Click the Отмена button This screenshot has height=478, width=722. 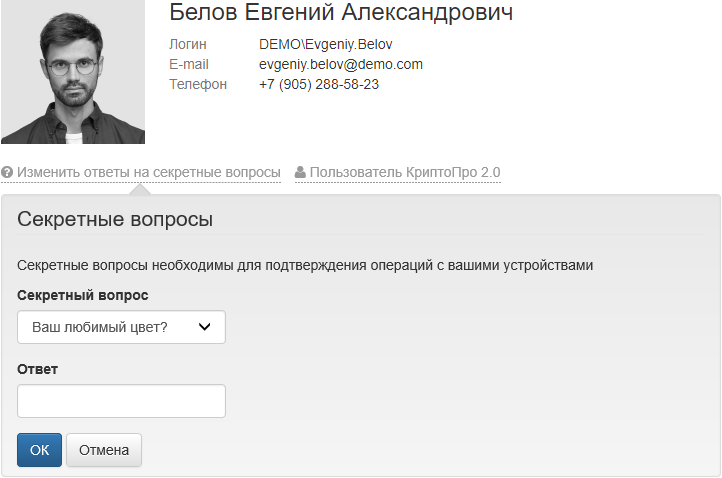(104, 450)
